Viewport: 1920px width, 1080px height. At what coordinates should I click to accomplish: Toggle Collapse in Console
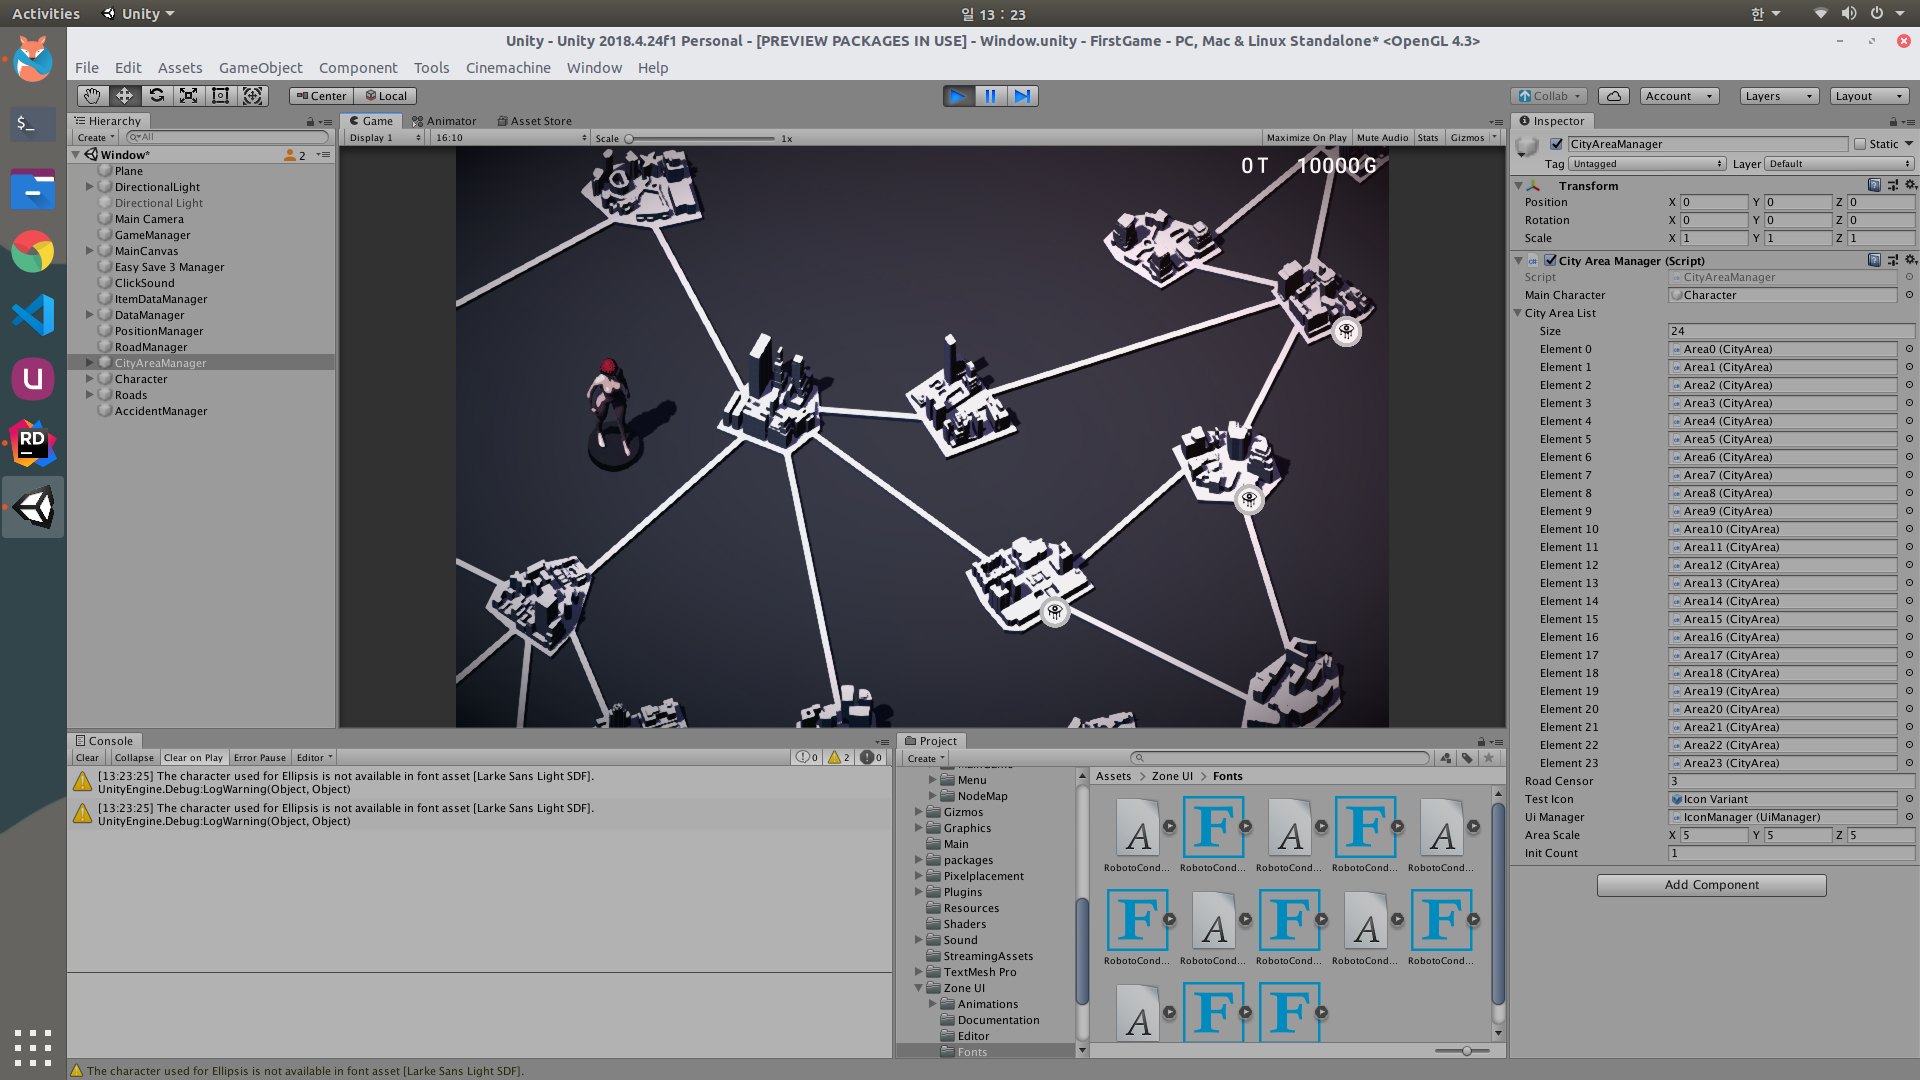point(133,757)
